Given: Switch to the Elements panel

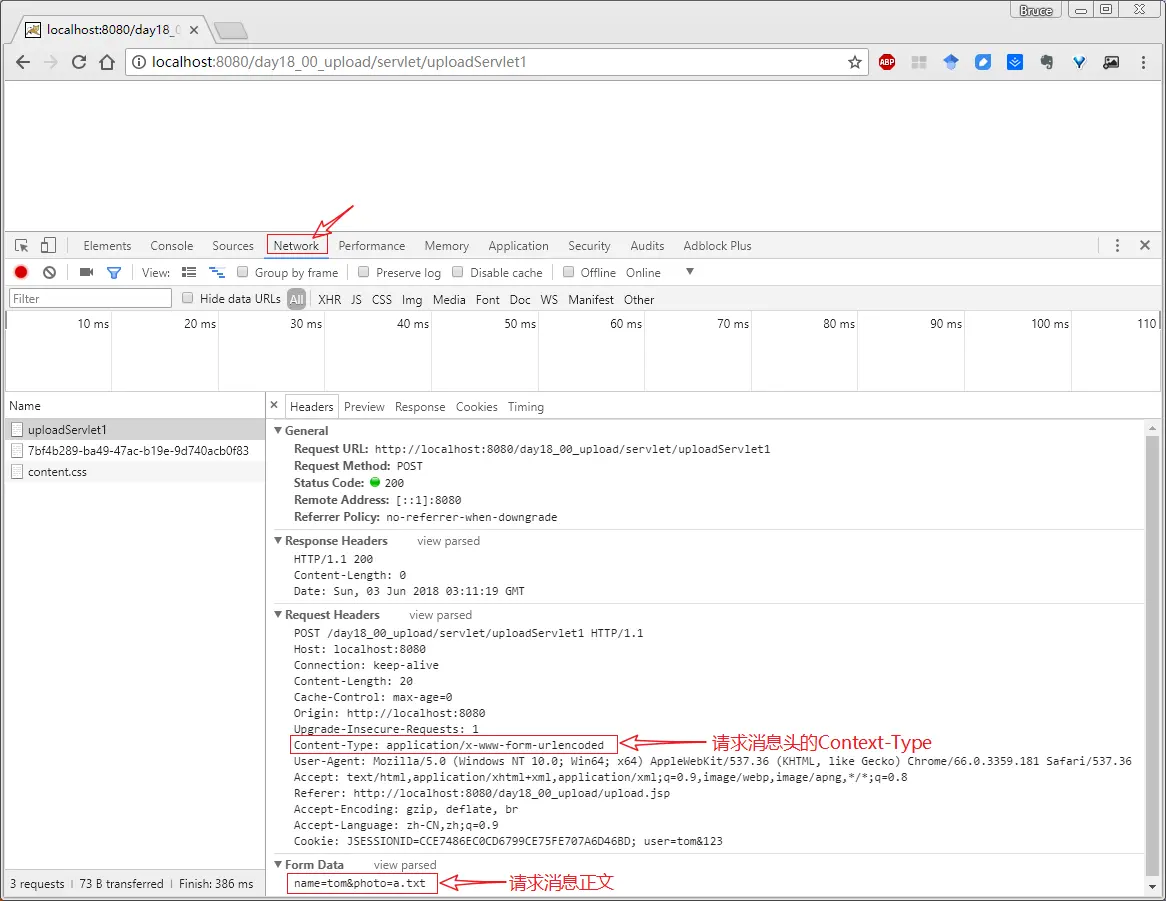Looking at the screenshot, I should 107,245.
